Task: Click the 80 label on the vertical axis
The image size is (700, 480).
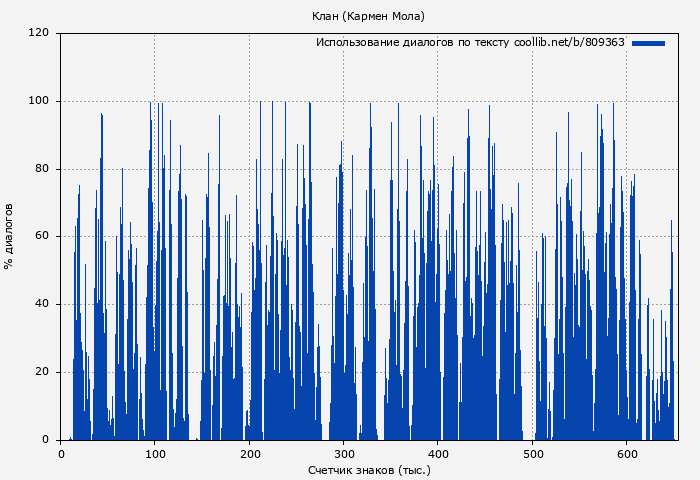Action: (42, 169)
